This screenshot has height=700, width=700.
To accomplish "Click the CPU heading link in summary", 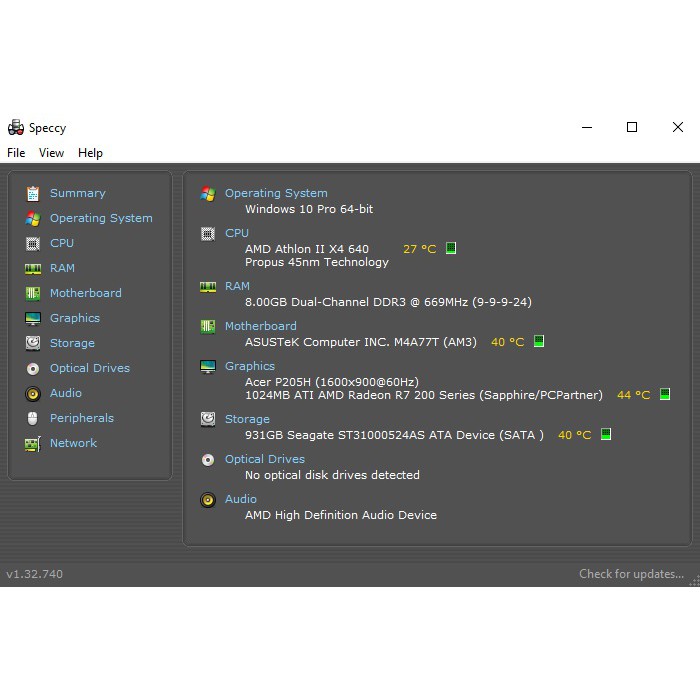I will (x=237, y=233).
